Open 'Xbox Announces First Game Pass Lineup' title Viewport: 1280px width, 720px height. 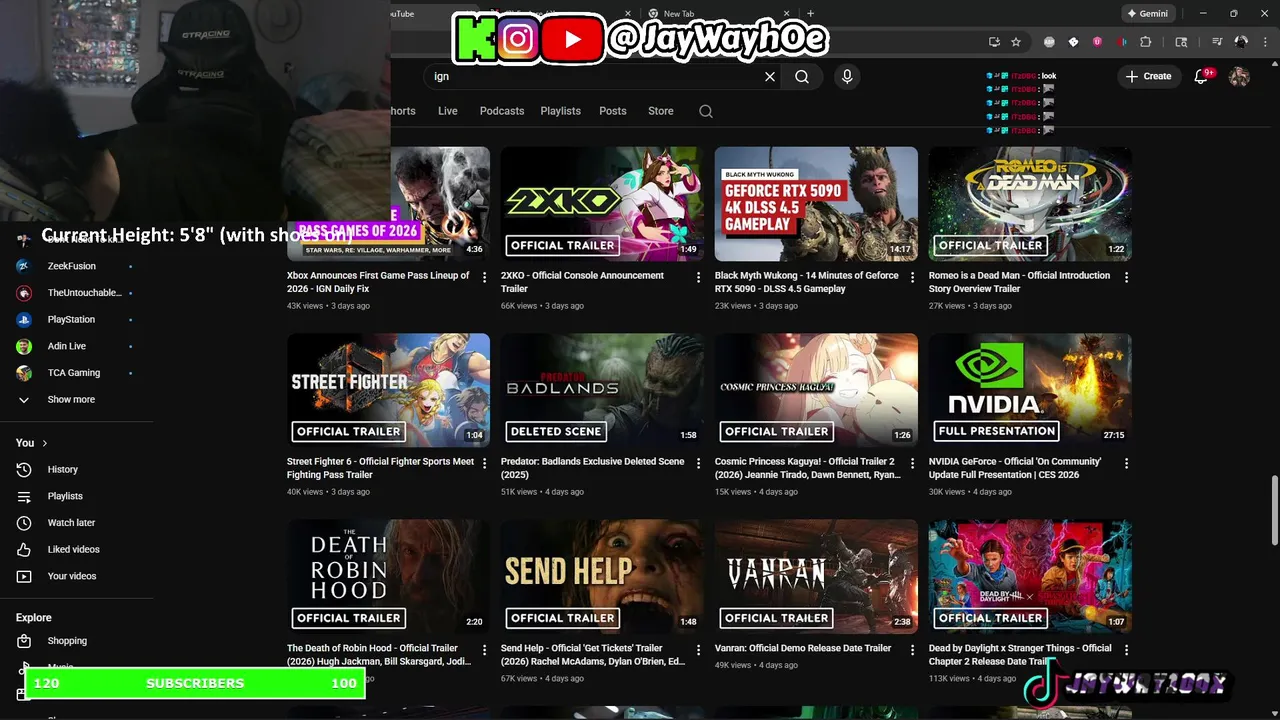pyautogui.click(x=378, y=282)
